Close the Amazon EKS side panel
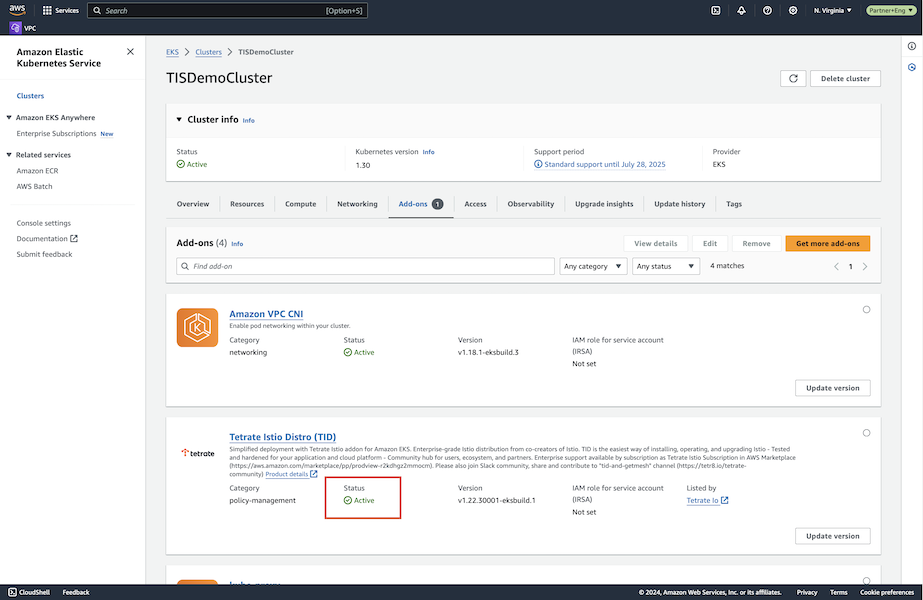The image size is (923, 600). [x=130, y=52]
